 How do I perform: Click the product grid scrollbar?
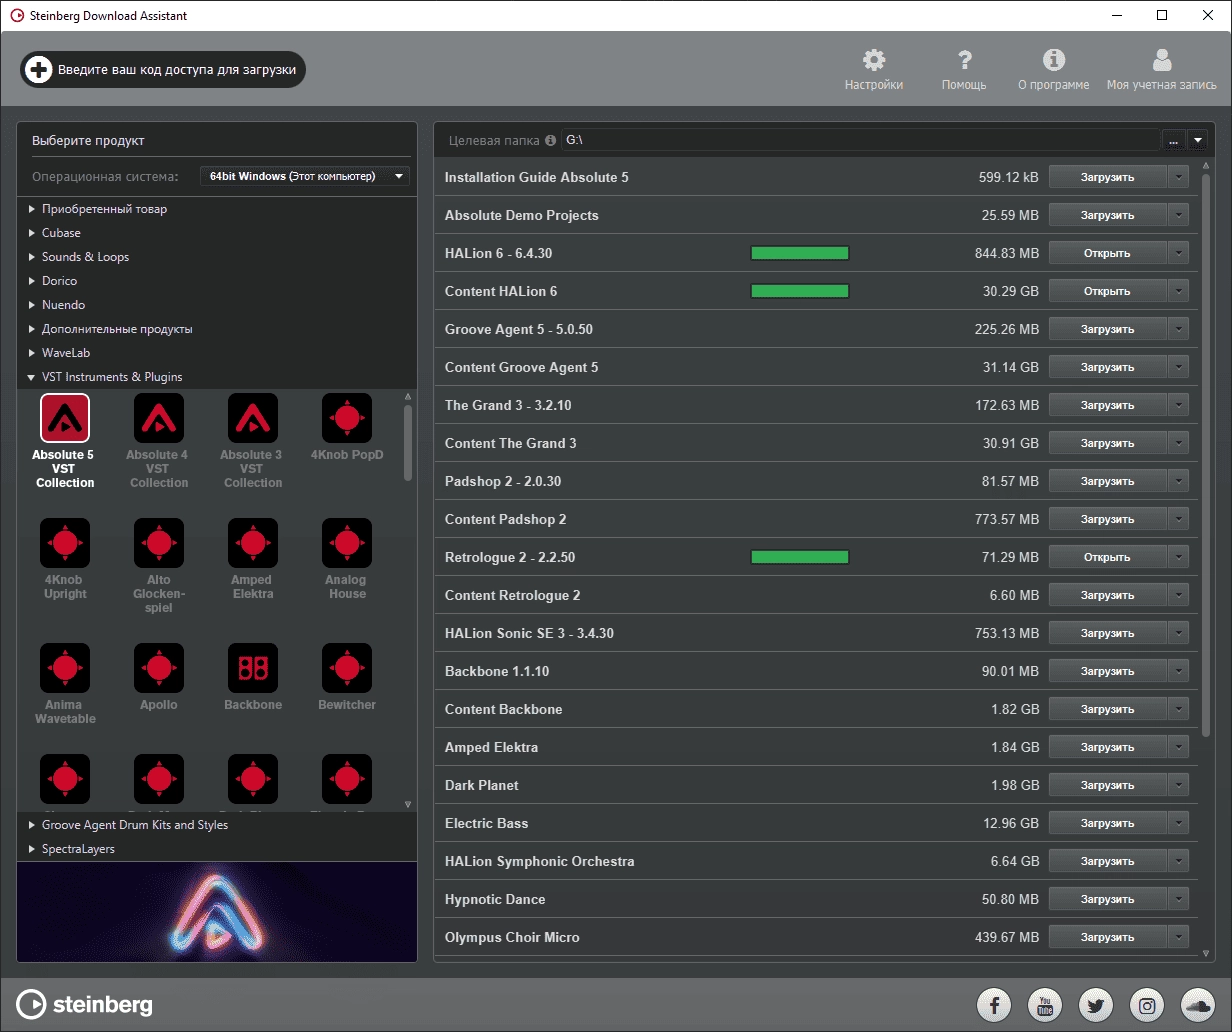pos(407,443)
